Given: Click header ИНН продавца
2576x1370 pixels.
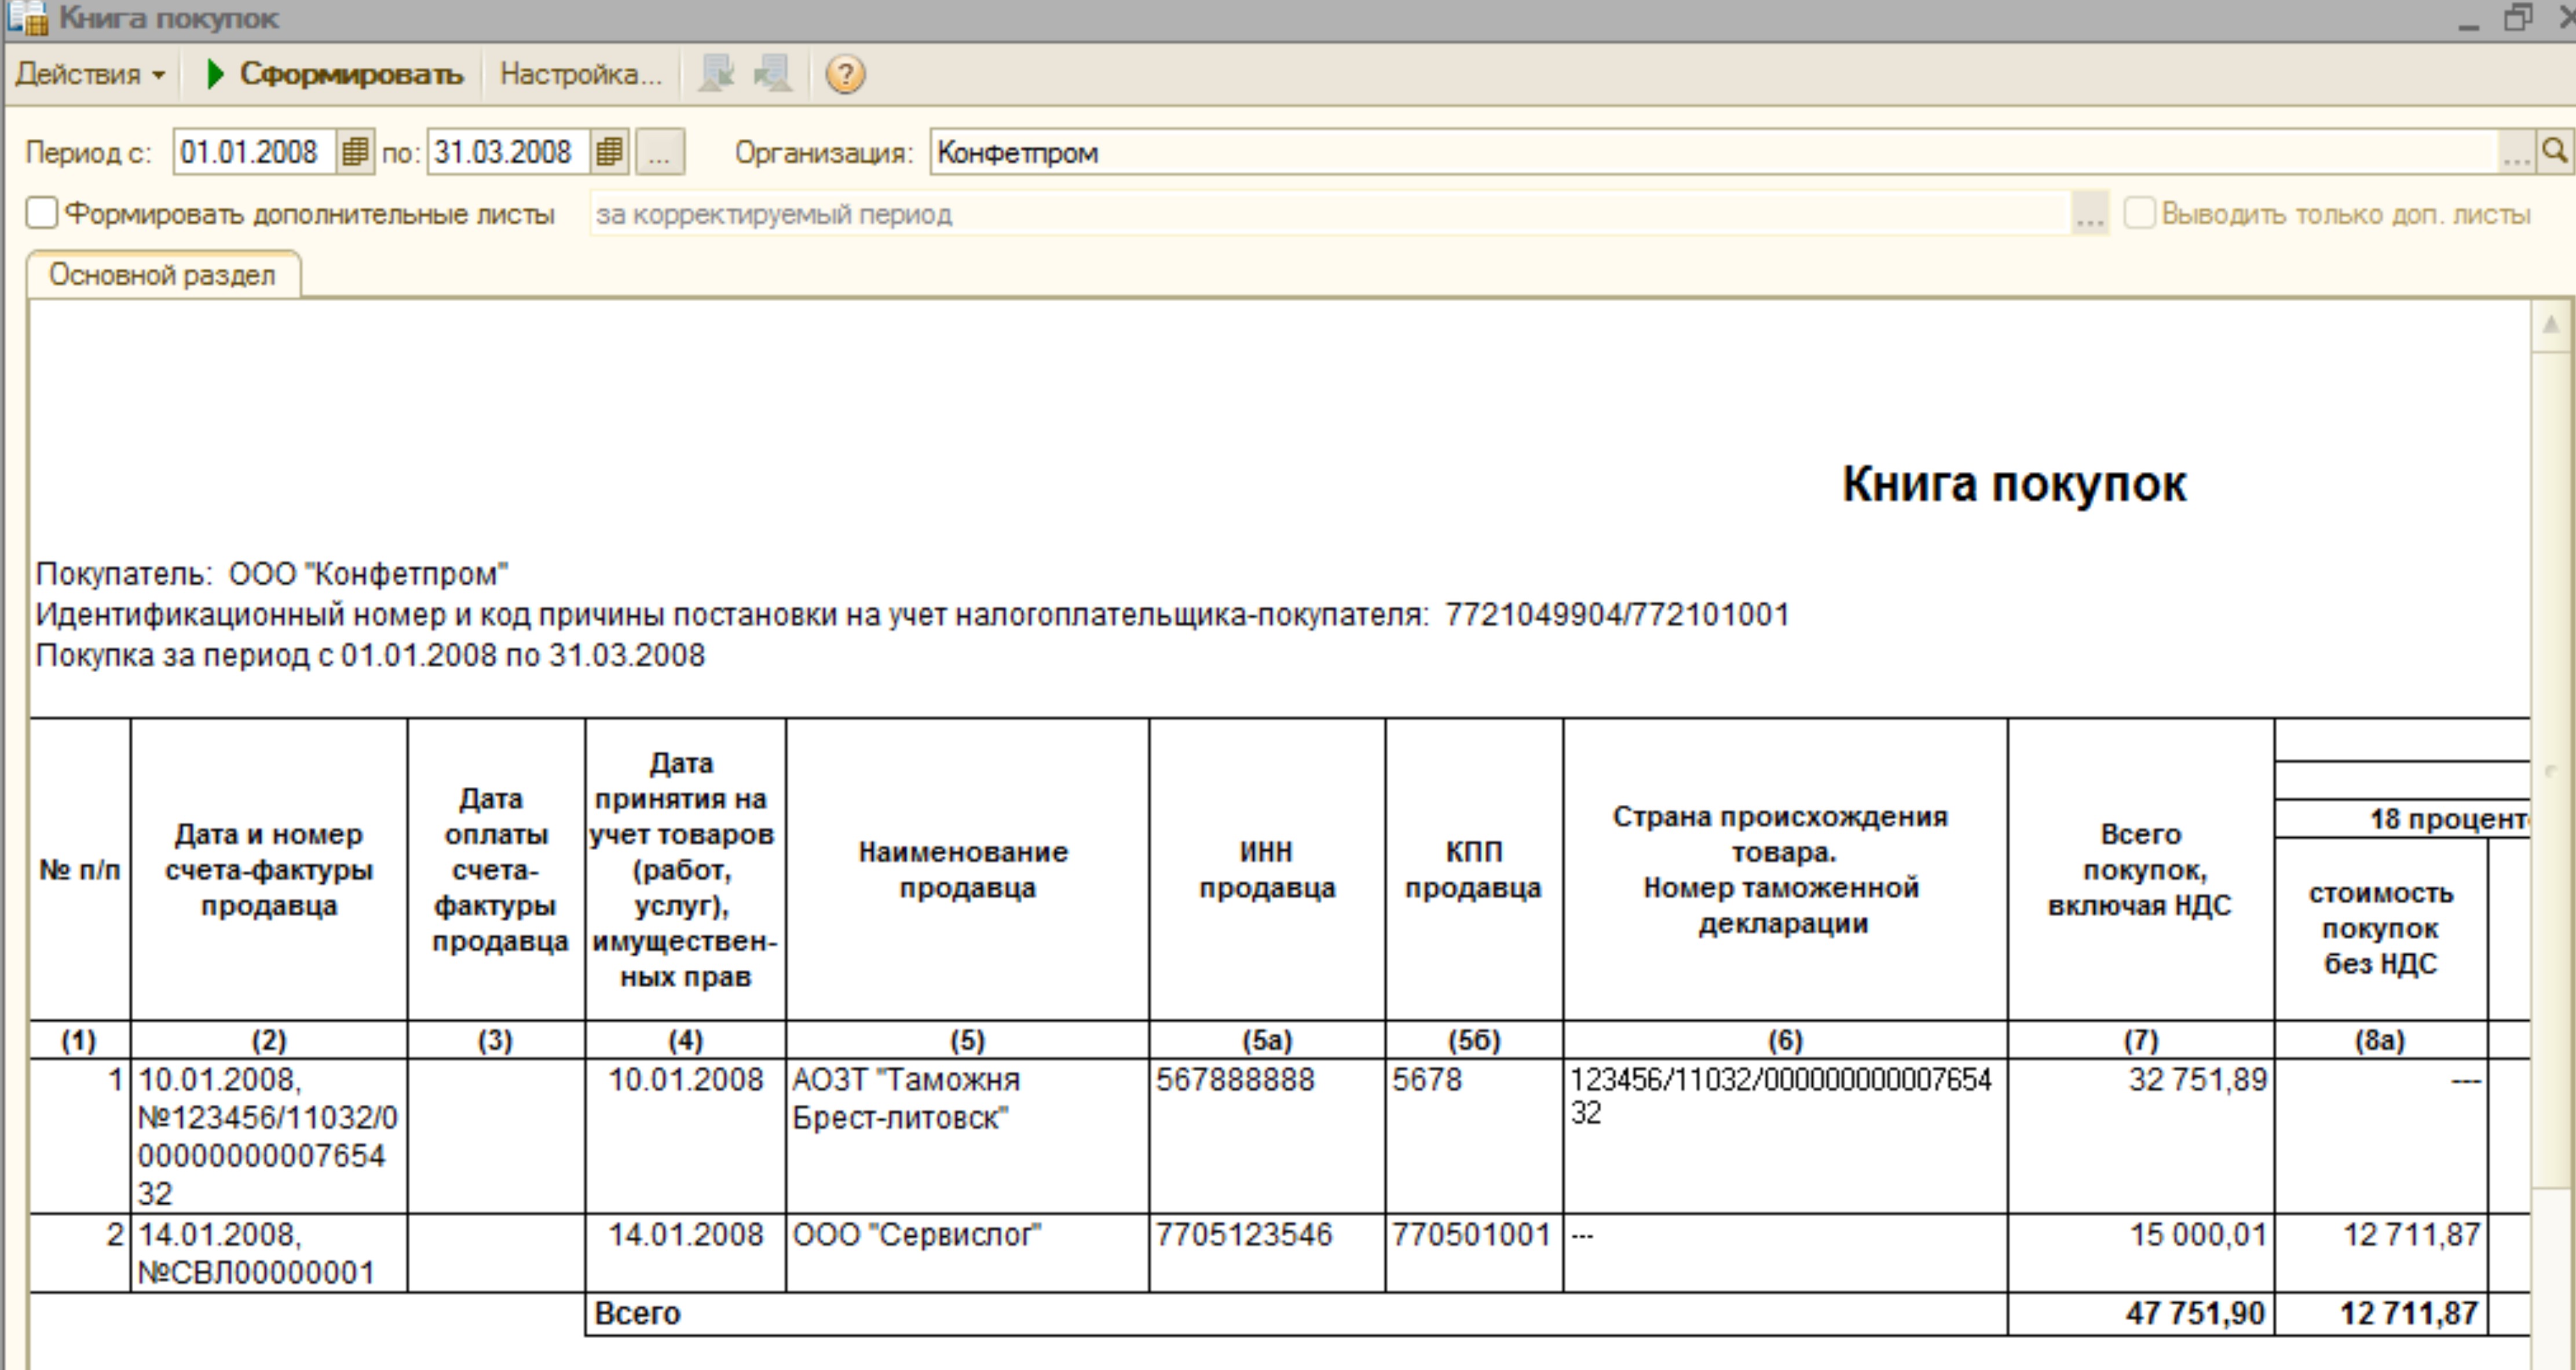Looking at the screenshot, I should [x=1267, y=870].
